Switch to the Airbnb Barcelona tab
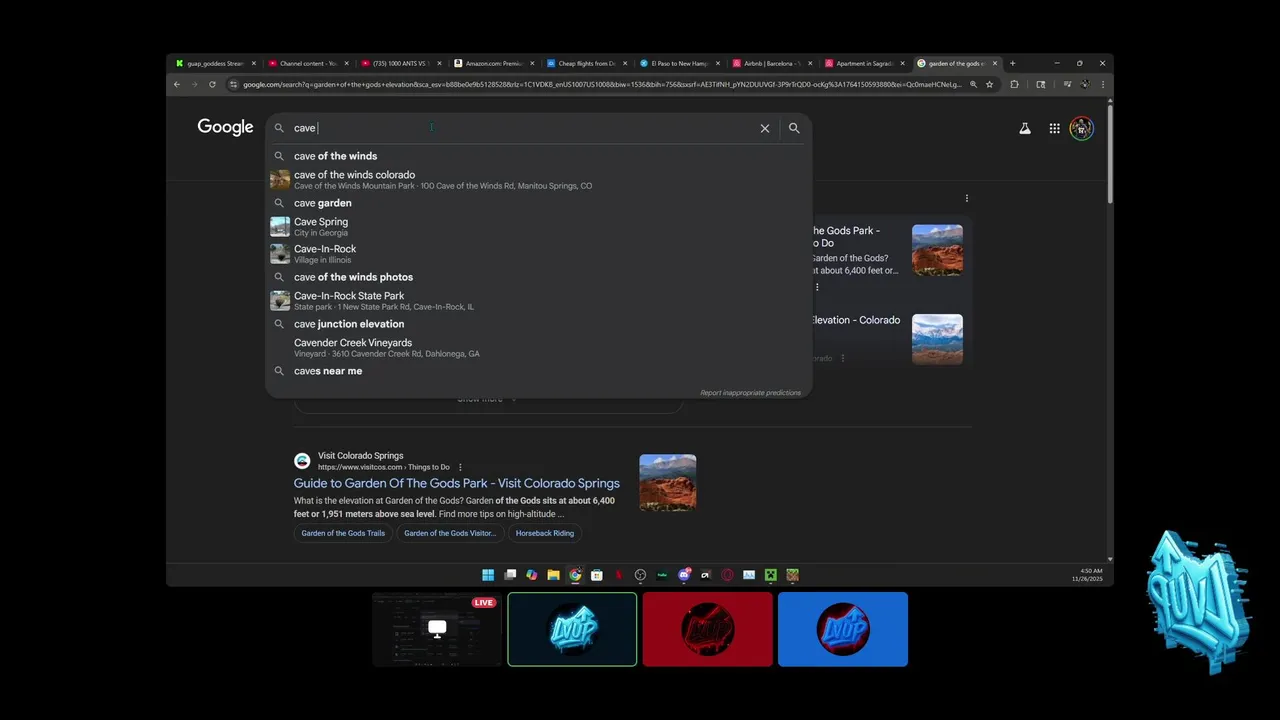This screenshot has height=720, width=1280. coord(771,63)
